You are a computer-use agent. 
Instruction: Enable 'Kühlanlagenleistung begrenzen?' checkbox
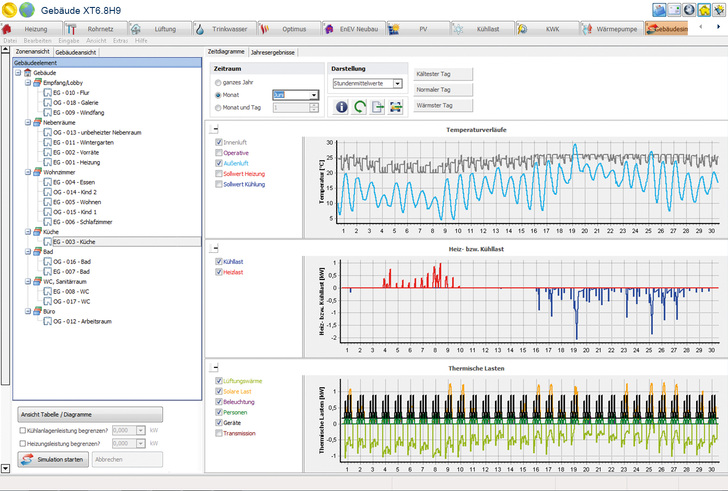click(23, 431)
